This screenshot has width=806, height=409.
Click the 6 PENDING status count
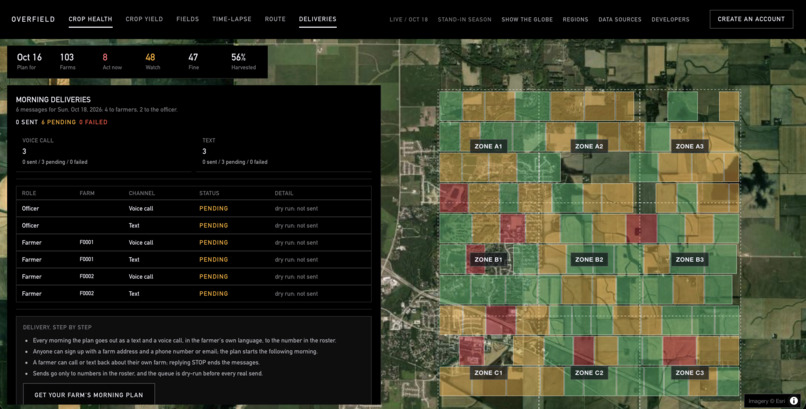[x=59, y=122]
